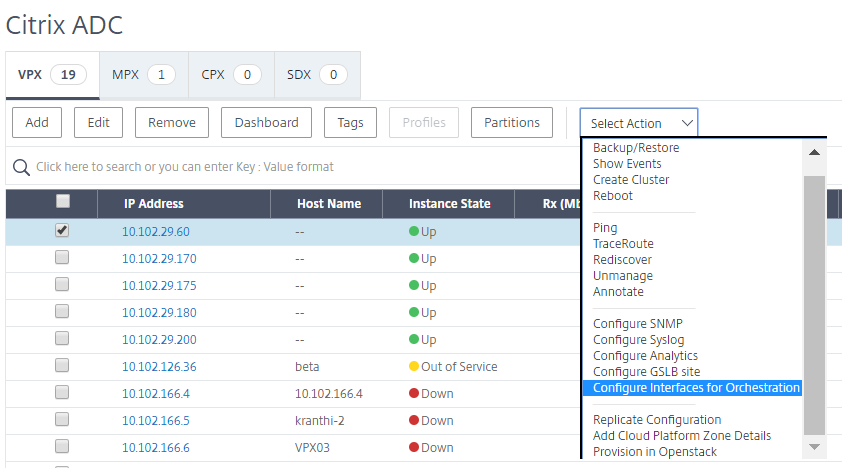Click the Partitions button

pos(512,122)
